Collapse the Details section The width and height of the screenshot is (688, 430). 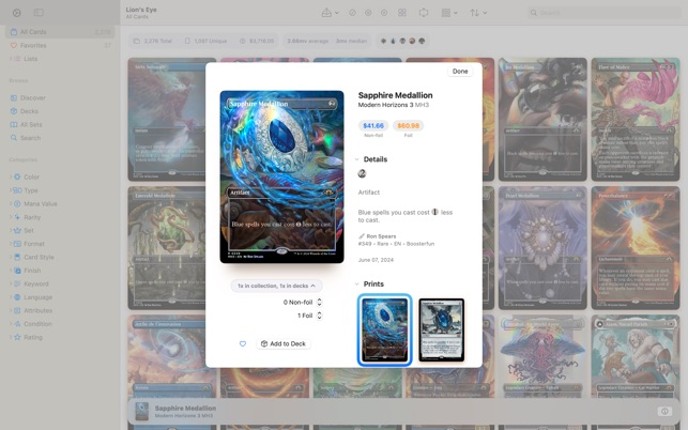(x=358, y=160)
